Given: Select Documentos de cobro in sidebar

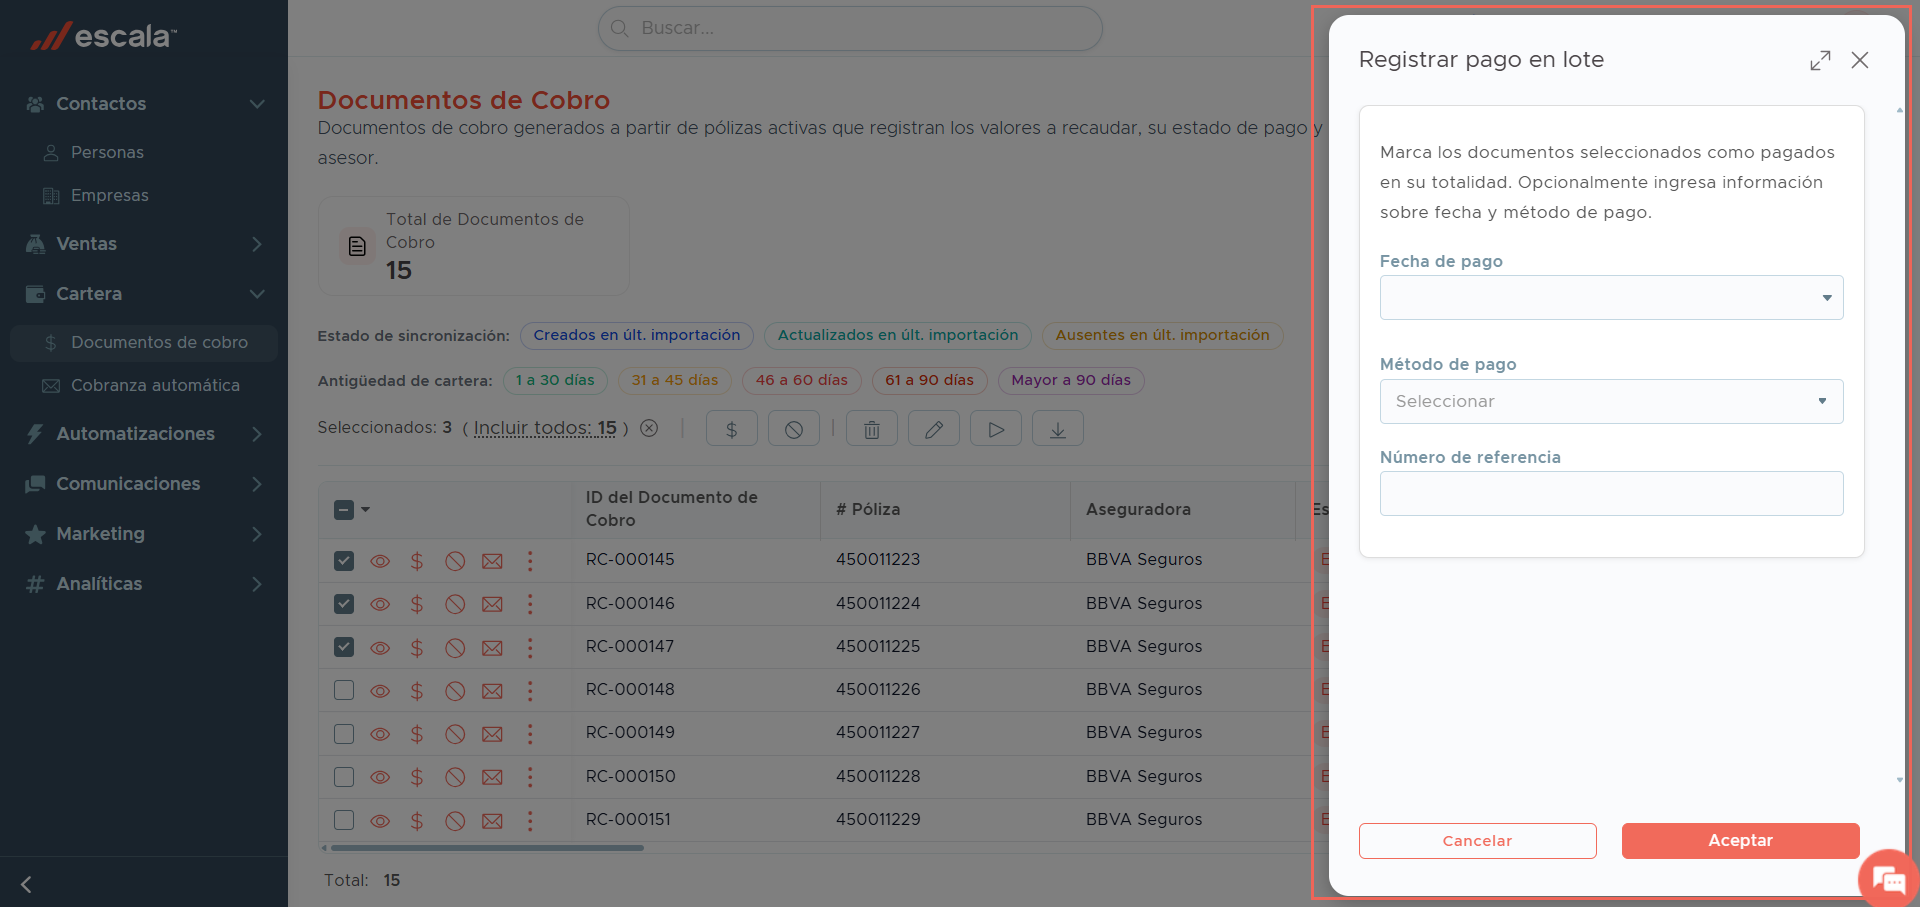Looking at the screenshot, I should 144,342.
